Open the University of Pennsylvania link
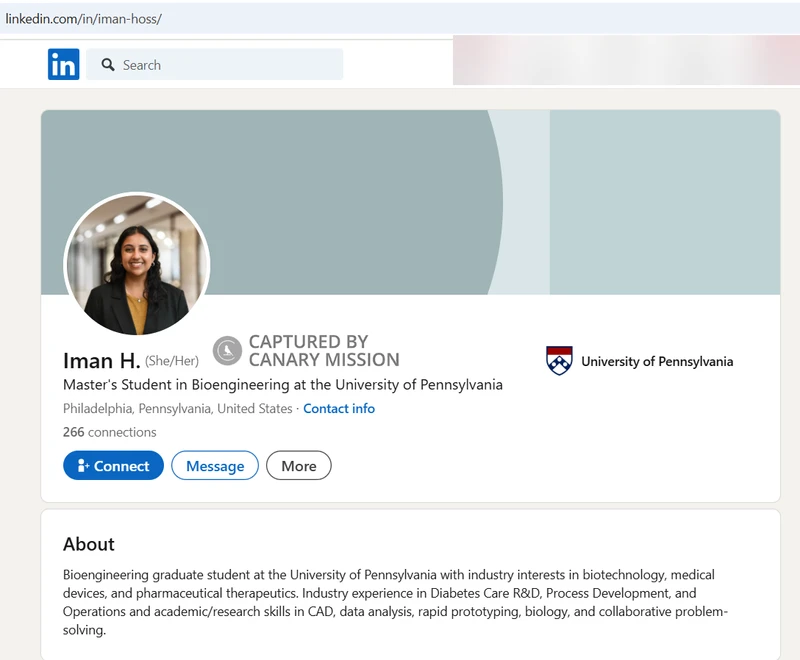This screenshot has height=660, width=800. 657,361
